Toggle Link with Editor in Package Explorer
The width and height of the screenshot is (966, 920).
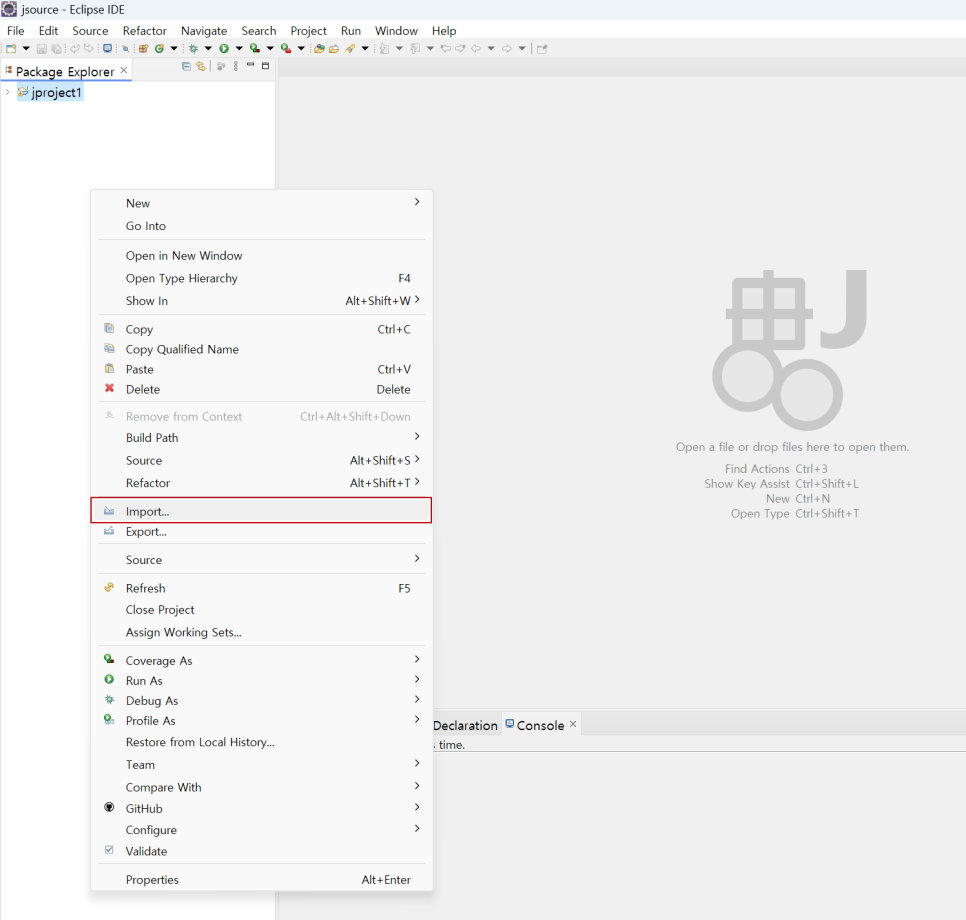pyautogui.click(x=201, y=66)
